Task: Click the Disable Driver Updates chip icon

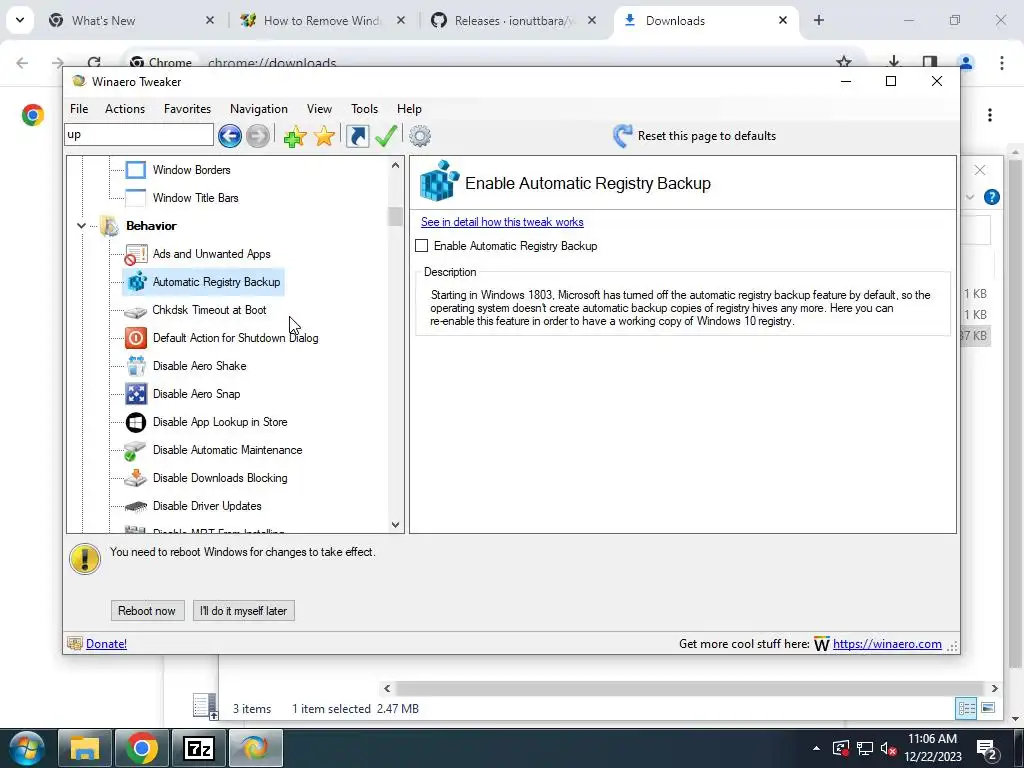Action: tap(136, 506)
